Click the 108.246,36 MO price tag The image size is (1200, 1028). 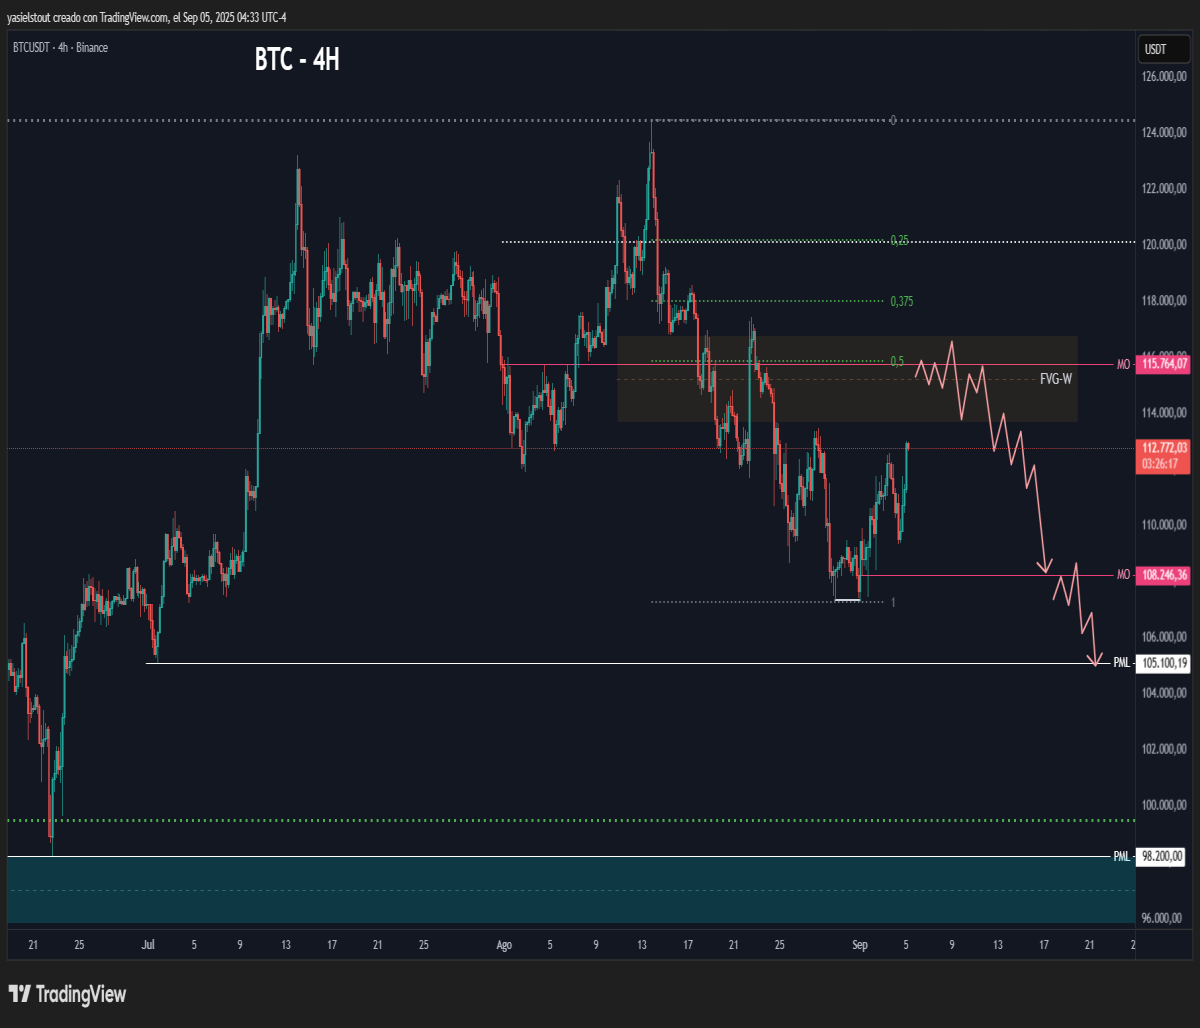pyautogui.click(x=1163, y=575)
